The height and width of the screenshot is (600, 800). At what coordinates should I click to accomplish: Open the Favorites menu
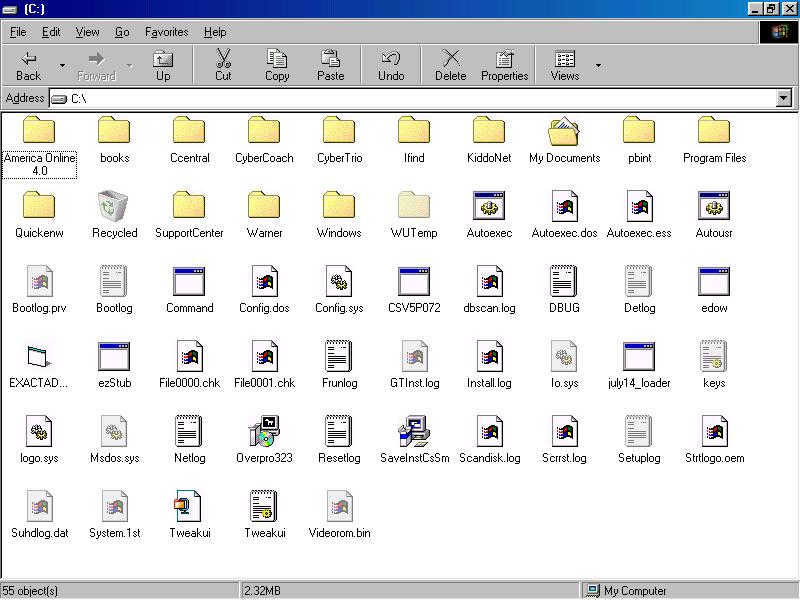click(x=166, y=32)
